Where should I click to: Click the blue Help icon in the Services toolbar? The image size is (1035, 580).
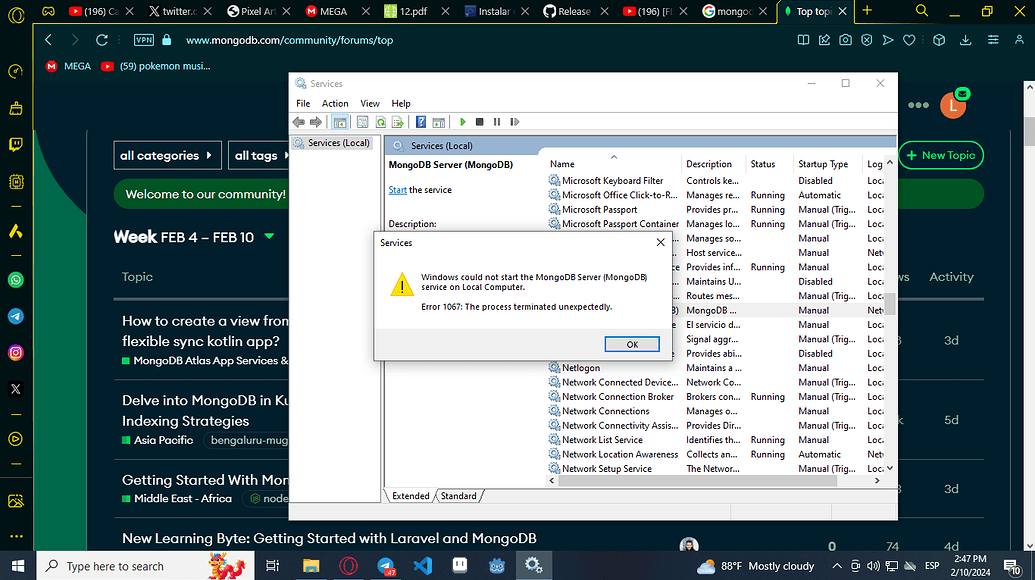pyautogui.click(x=421, y=122)
